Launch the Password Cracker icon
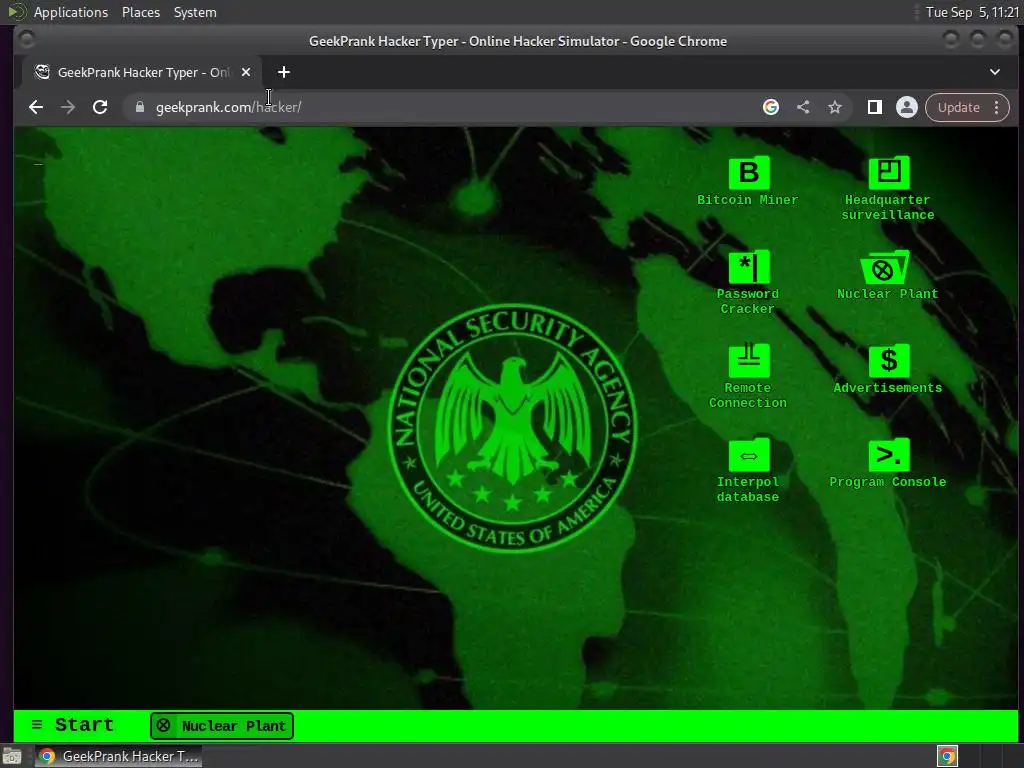The image size is (1024, 768). click(x=748, y=283)
